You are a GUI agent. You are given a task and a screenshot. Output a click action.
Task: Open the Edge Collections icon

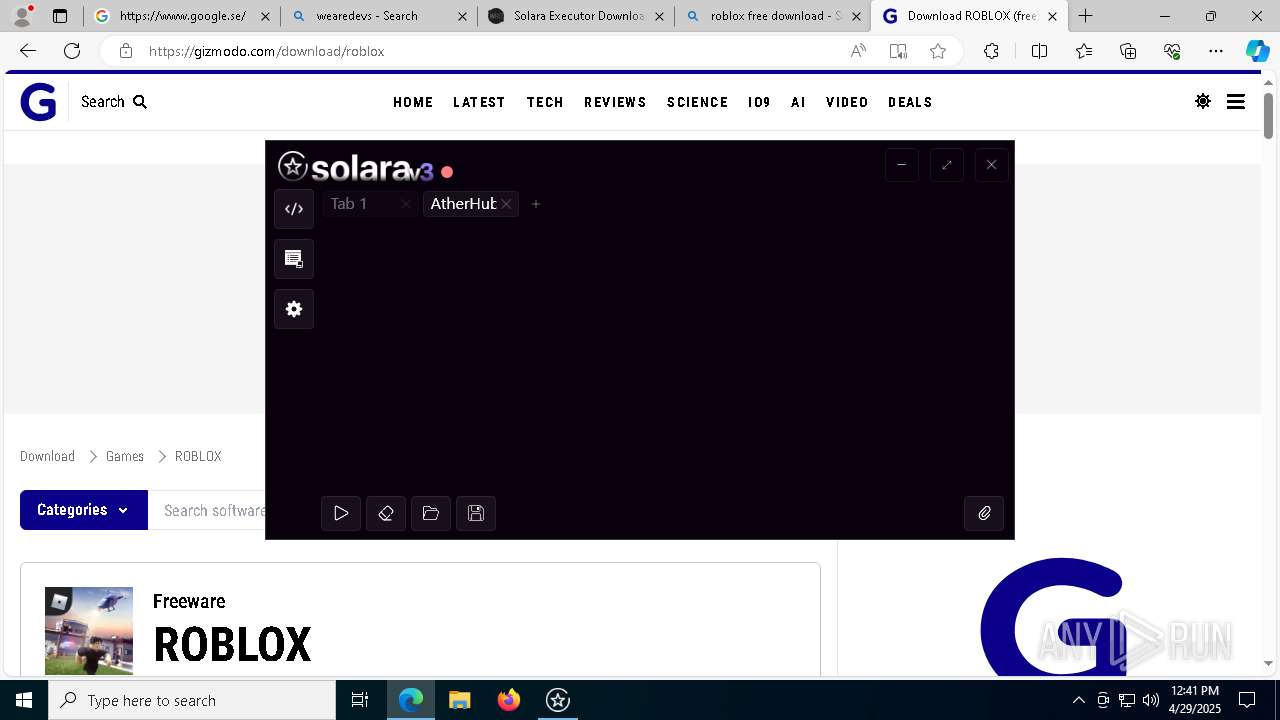click(x=1128, y=51)
